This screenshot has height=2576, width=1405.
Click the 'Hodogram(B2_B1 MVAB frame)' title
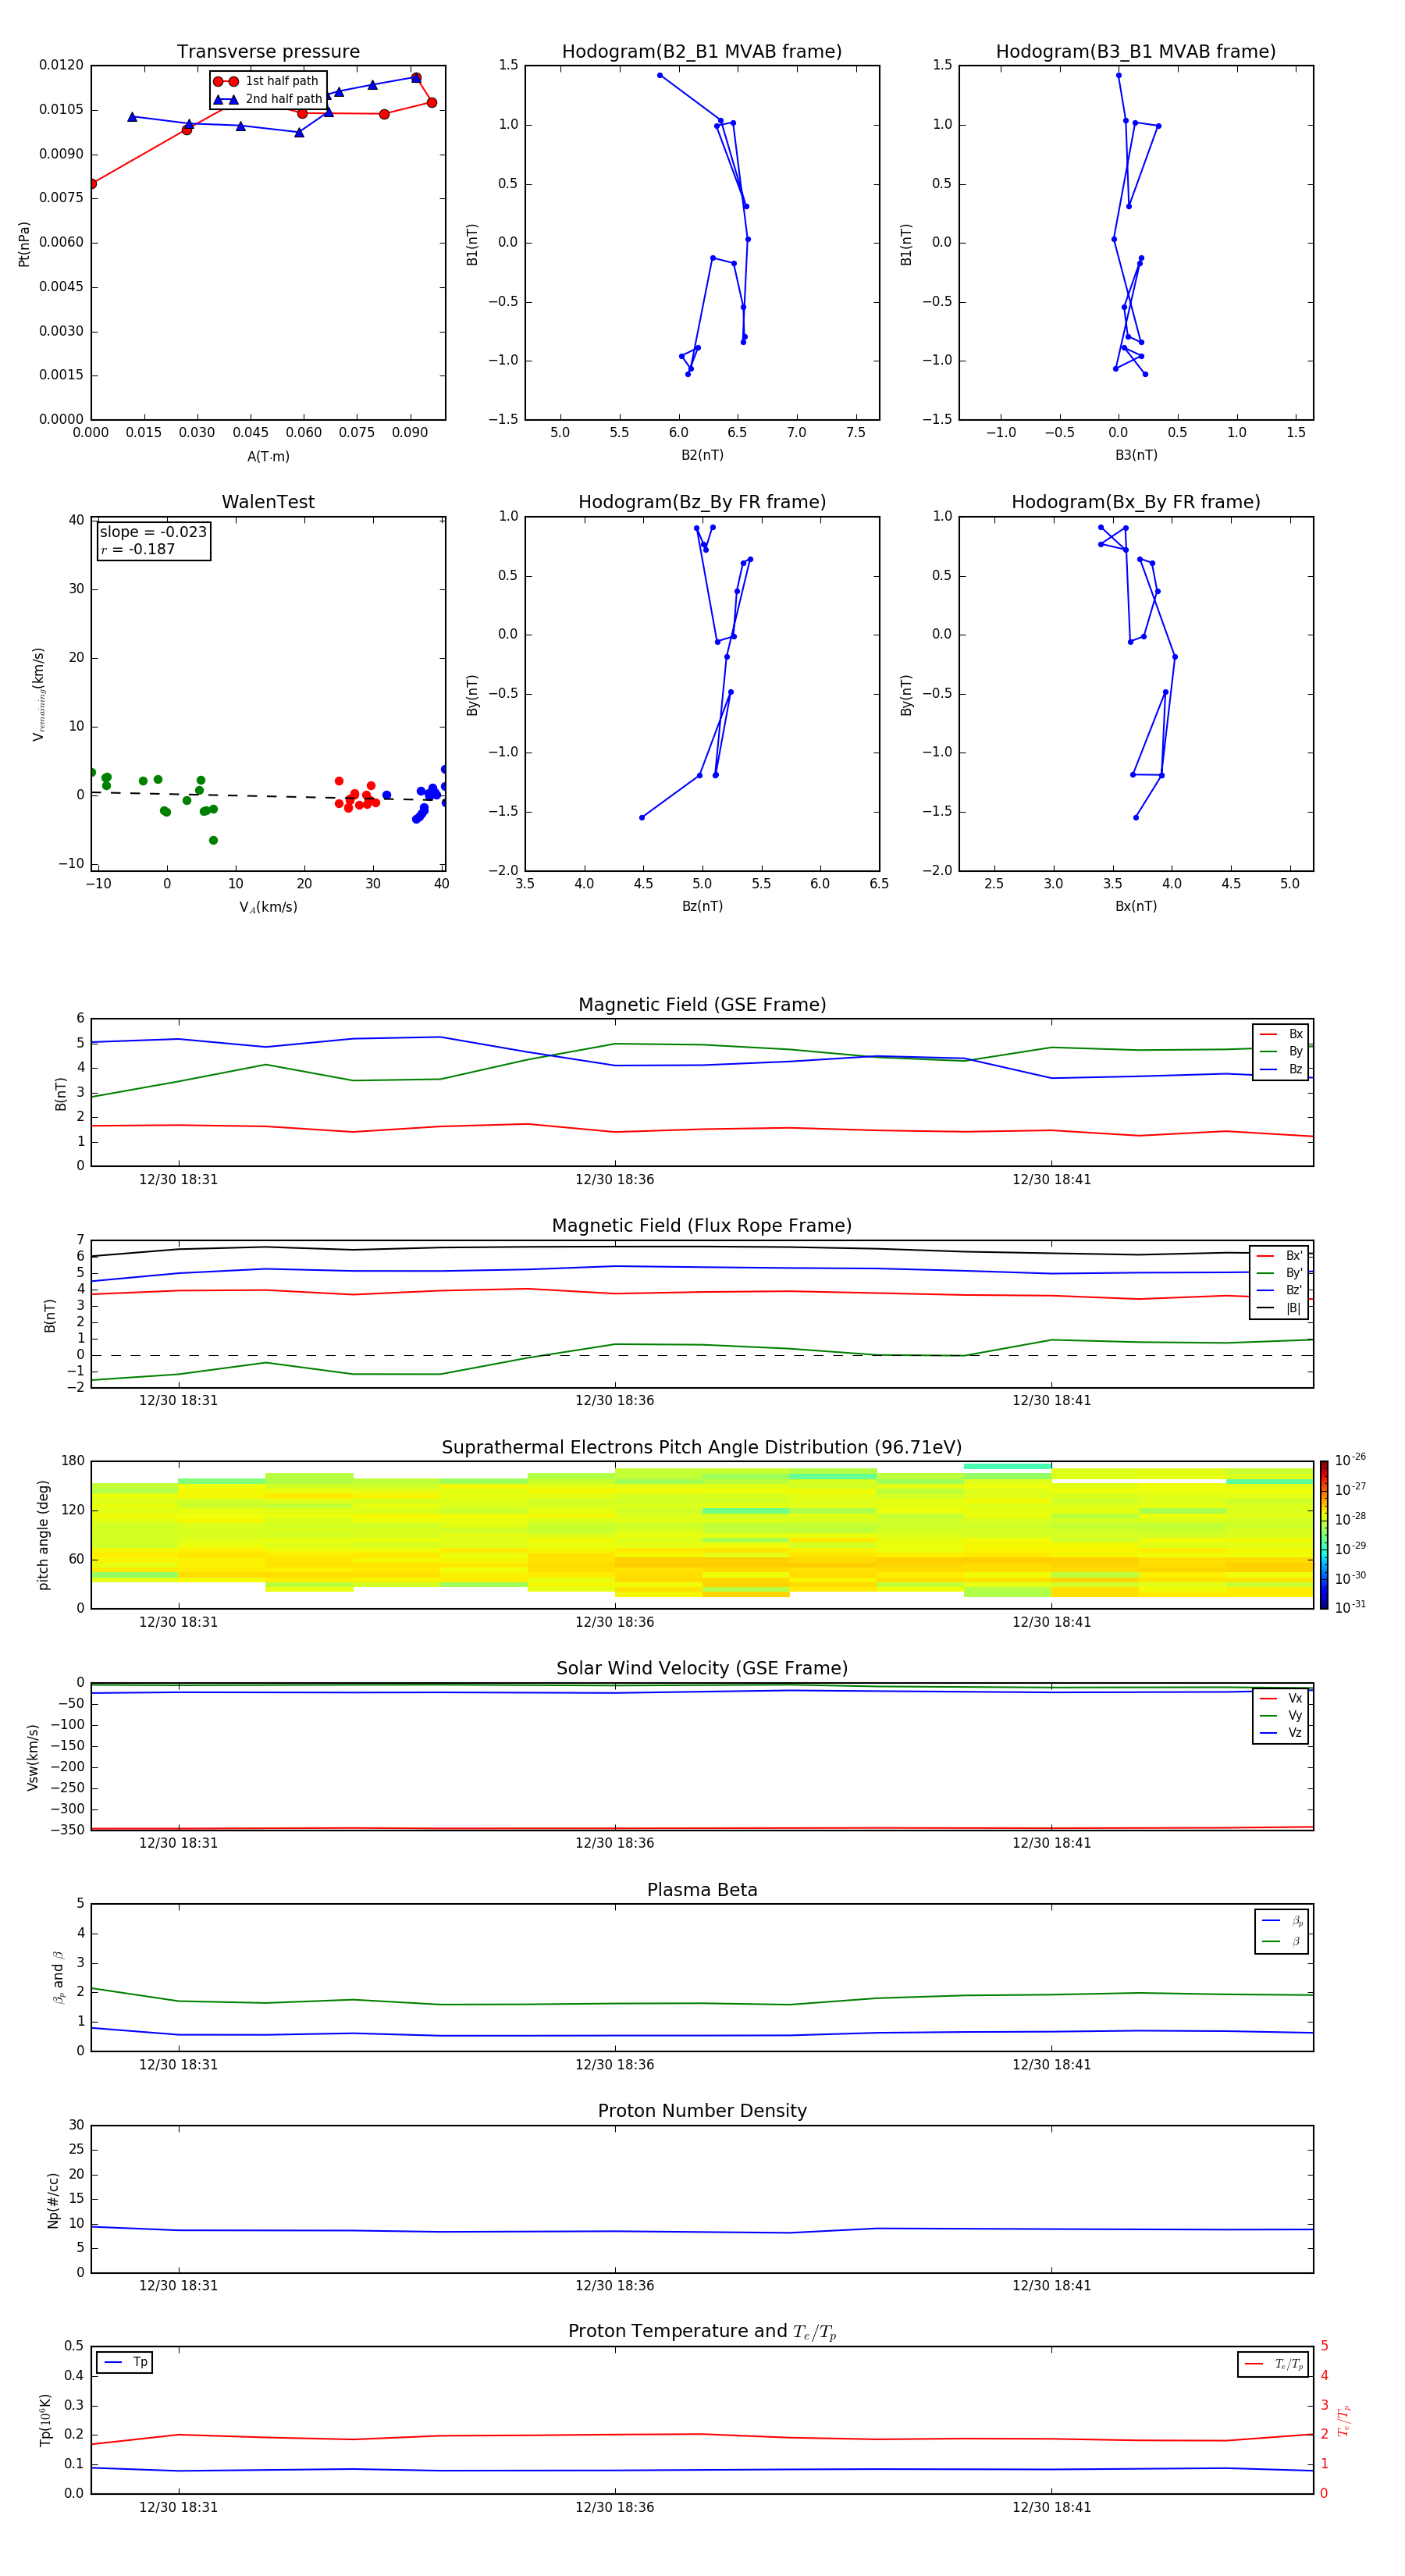(x=702, y=51)
